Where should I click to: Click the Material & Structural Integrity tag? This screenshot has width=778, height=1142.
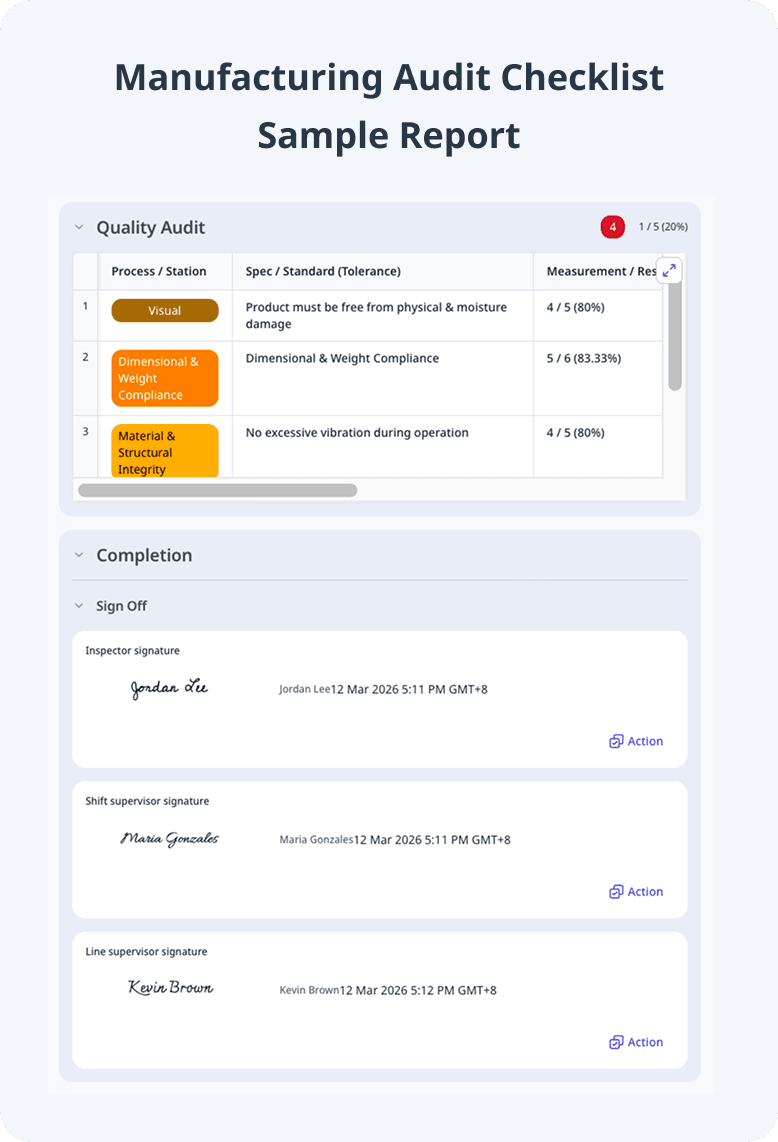tap(165, 452)
